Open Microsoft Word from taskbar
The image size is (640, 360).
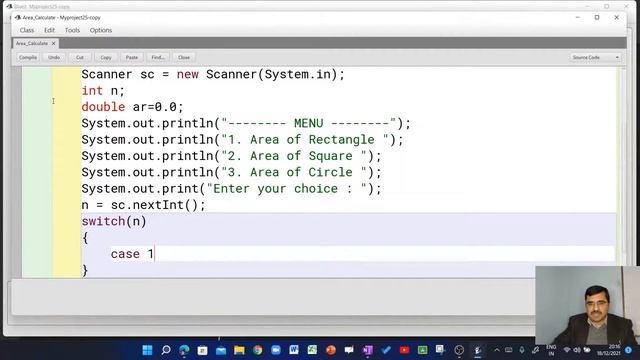pyautogui.click(x=294, y=350)
